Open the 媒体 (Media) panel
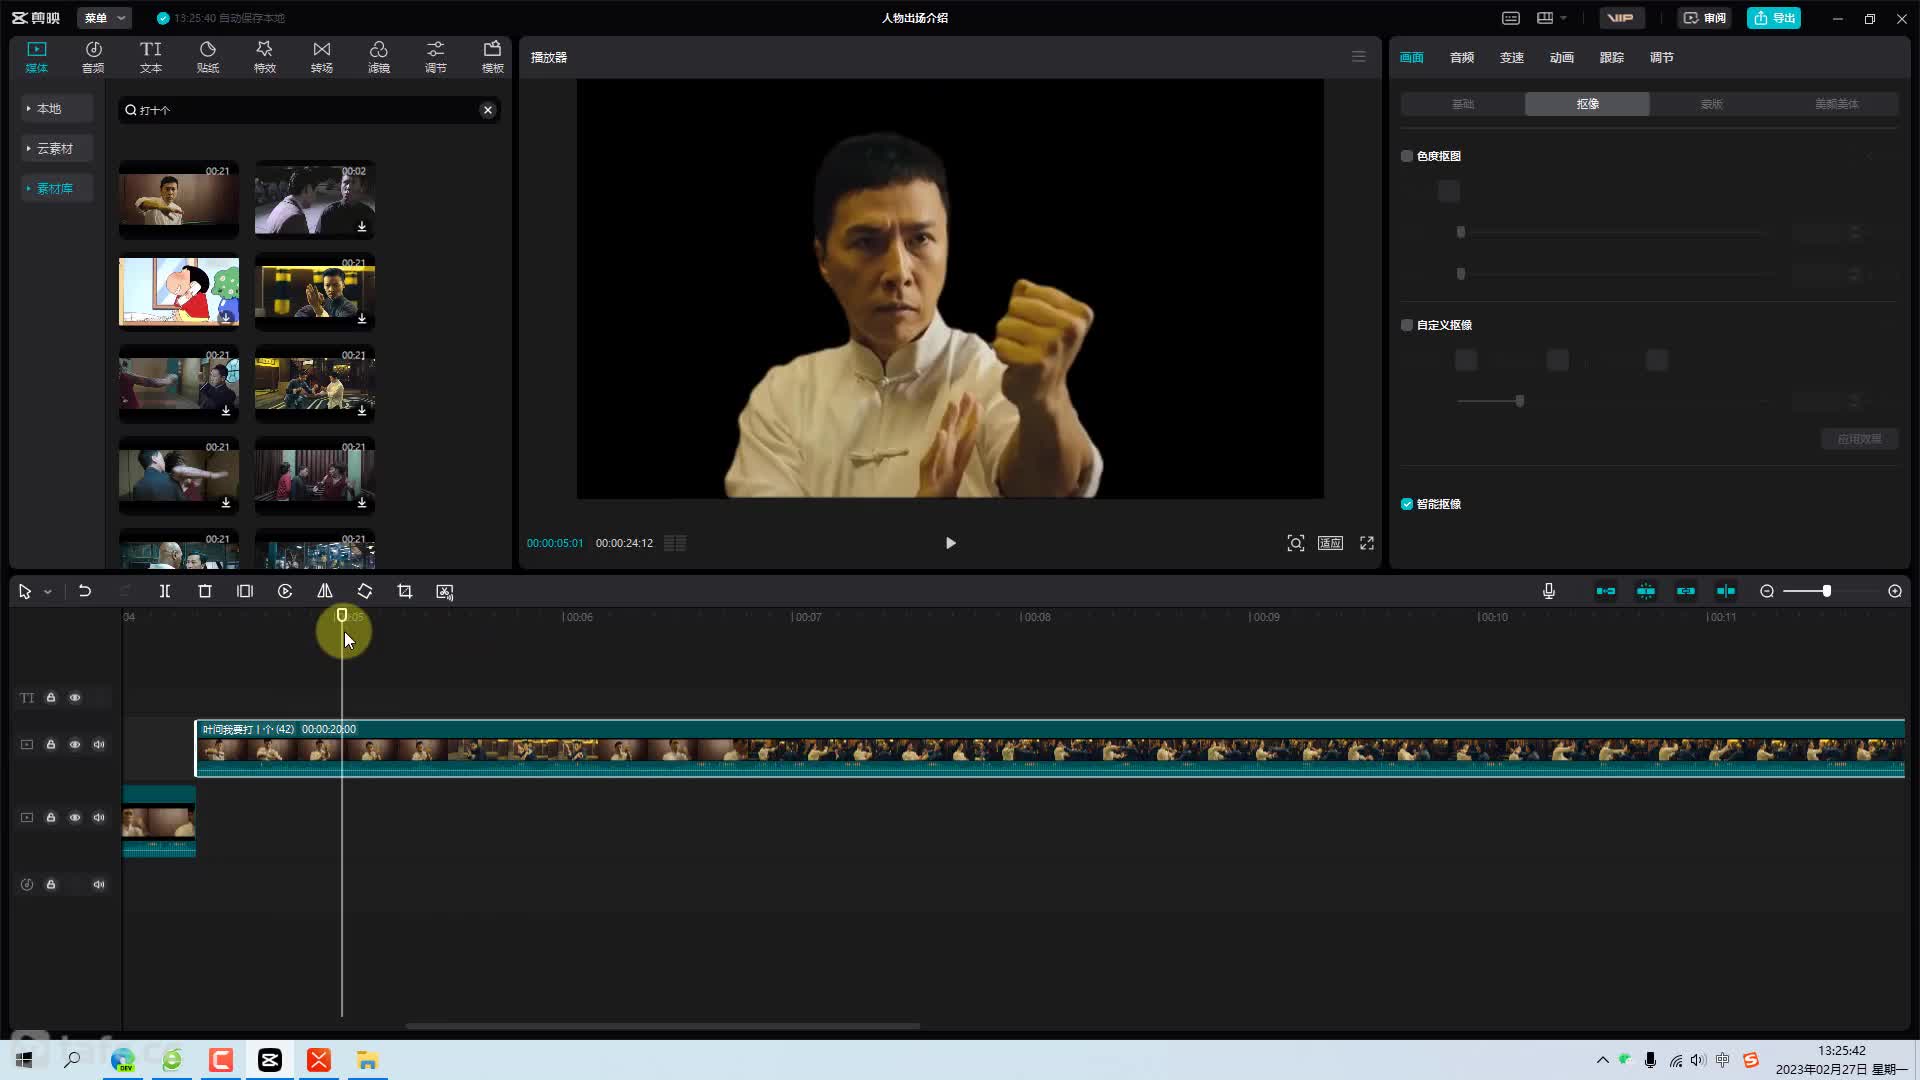This screenshot has height=1080, width=1920. 37,57
